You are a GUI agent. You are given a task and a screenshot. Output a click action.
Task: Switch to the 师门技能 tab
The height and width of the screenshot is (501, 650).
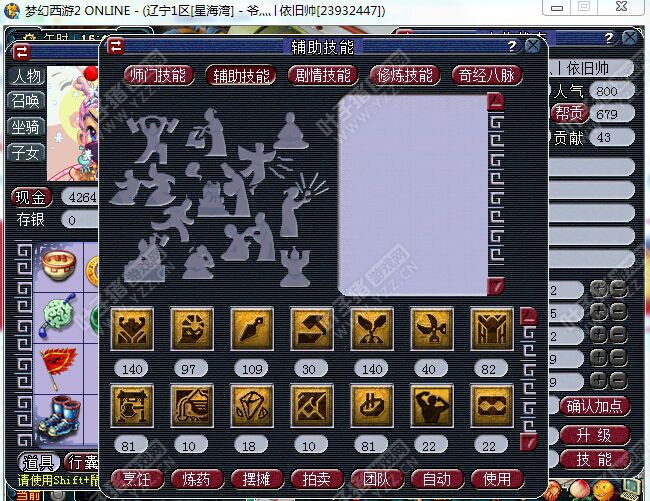point(158,76)
